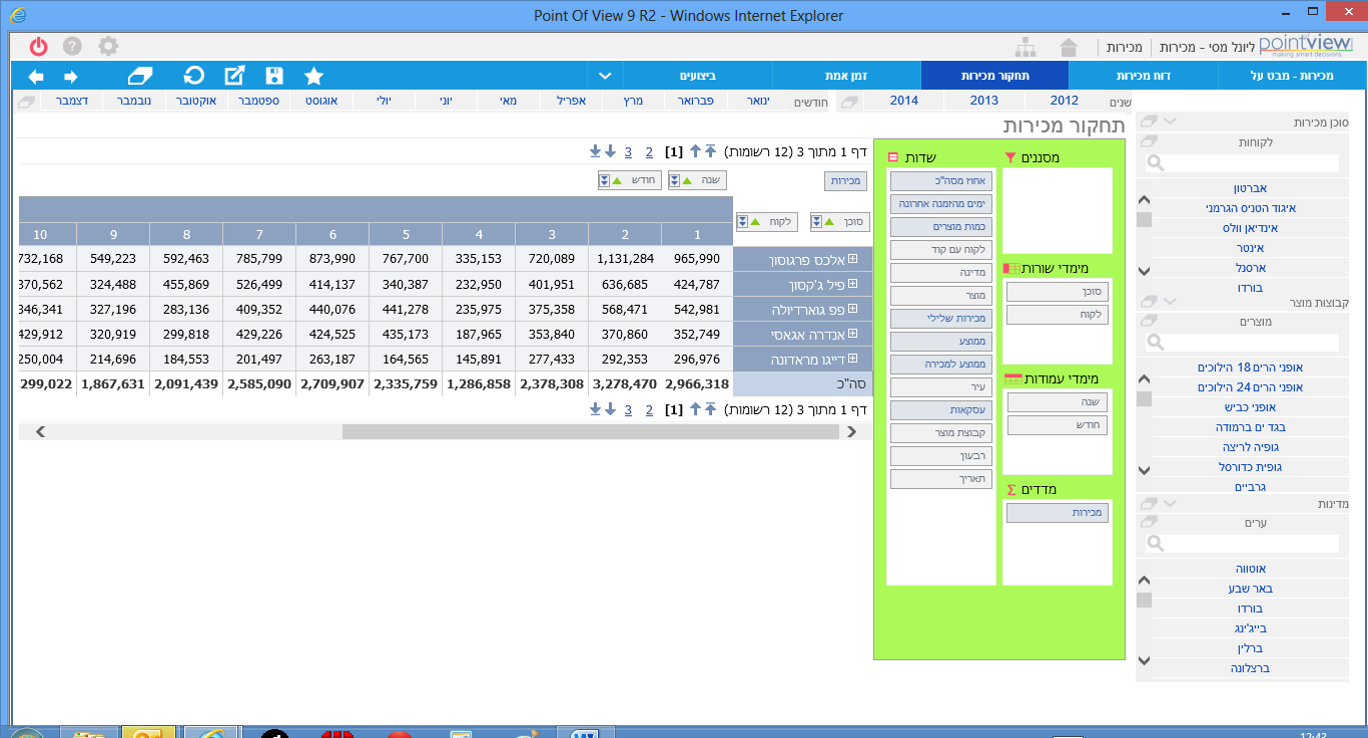Screen dimensions: 1368x738
Task: Expand the פפ גוארדיולה row
Action: pos(853,309)
